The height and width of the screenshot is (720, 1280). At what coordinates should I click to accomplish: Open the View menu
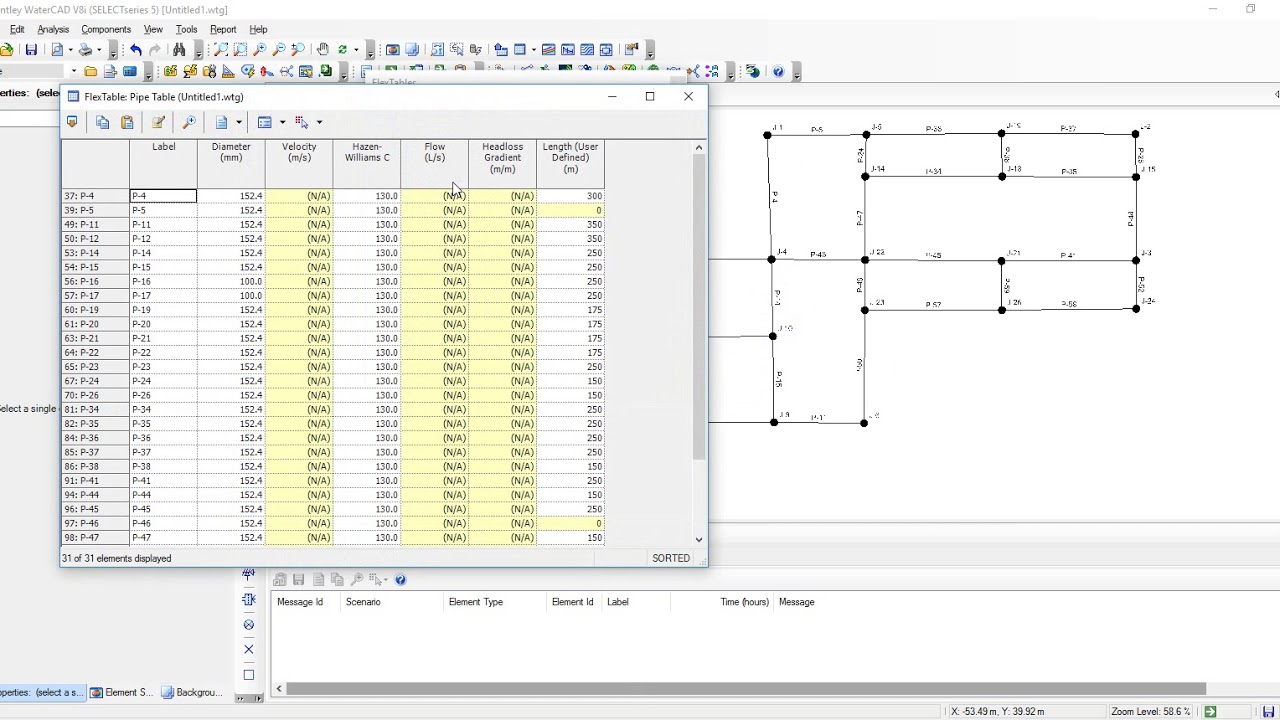click(153, 30)
